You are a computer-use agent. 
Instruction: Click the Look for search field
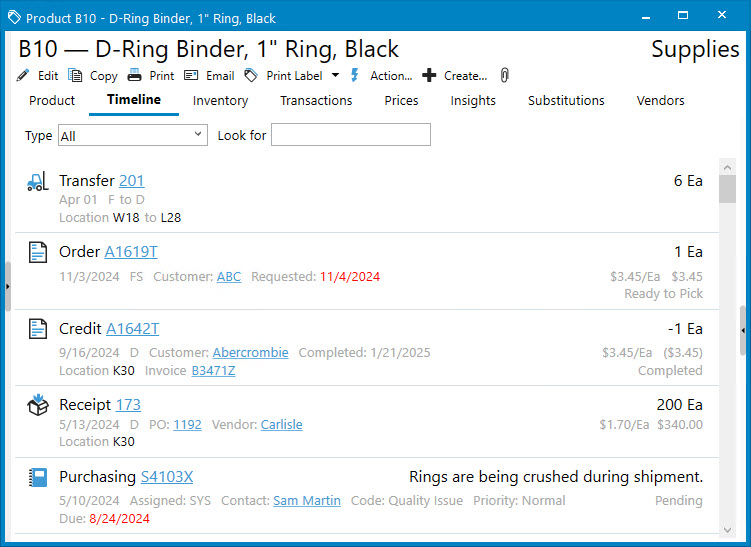[351, 135]
